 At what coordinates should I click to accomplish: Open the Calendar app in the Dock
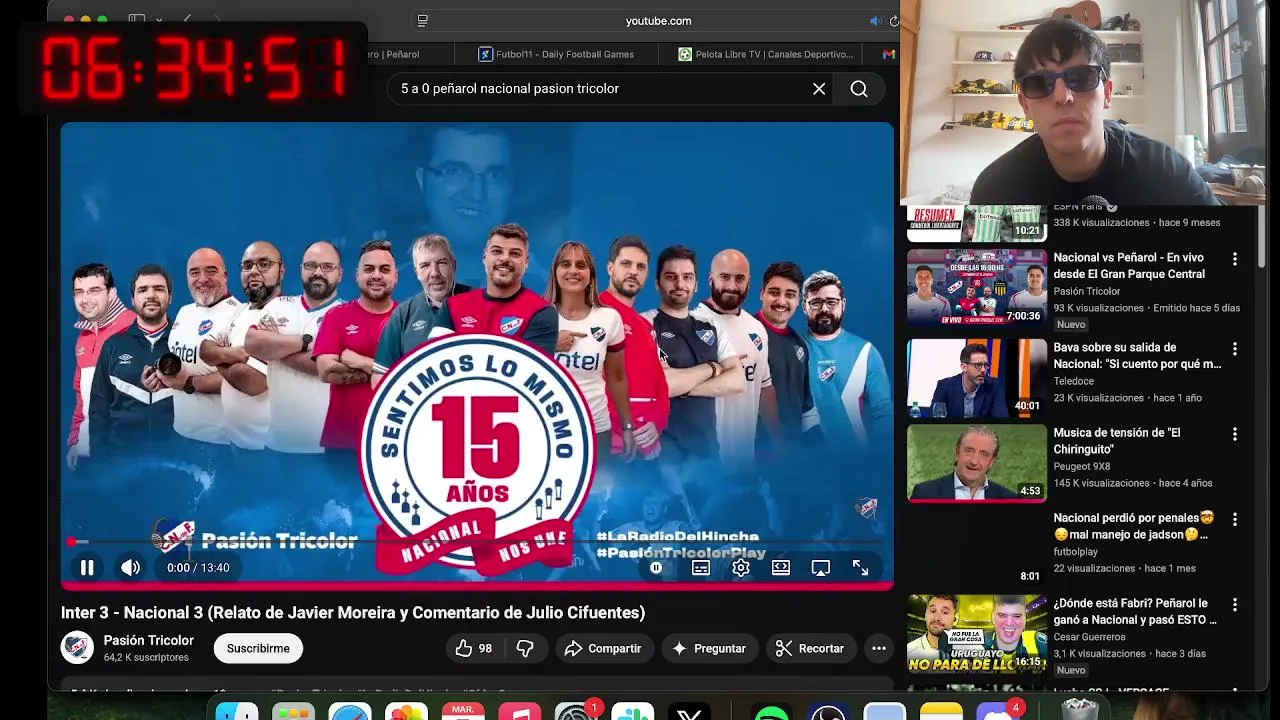pos(463,711)
